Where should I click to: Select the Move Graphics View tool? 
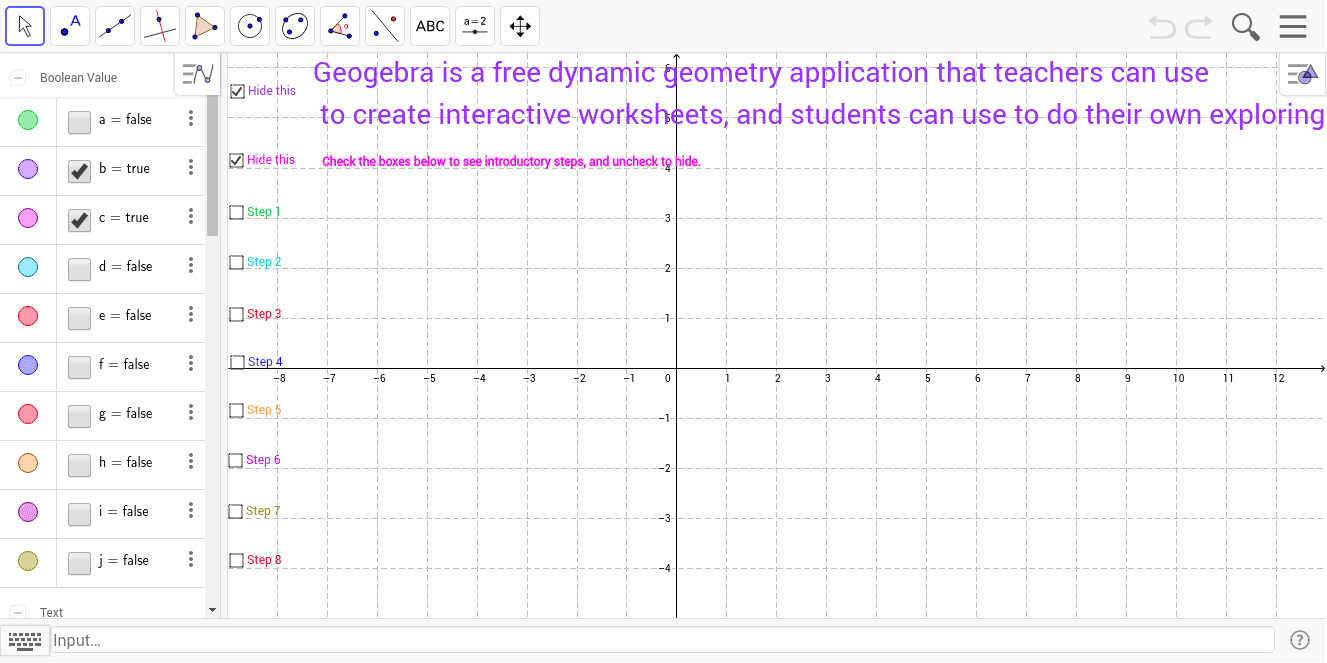click(x=520, y=26)
